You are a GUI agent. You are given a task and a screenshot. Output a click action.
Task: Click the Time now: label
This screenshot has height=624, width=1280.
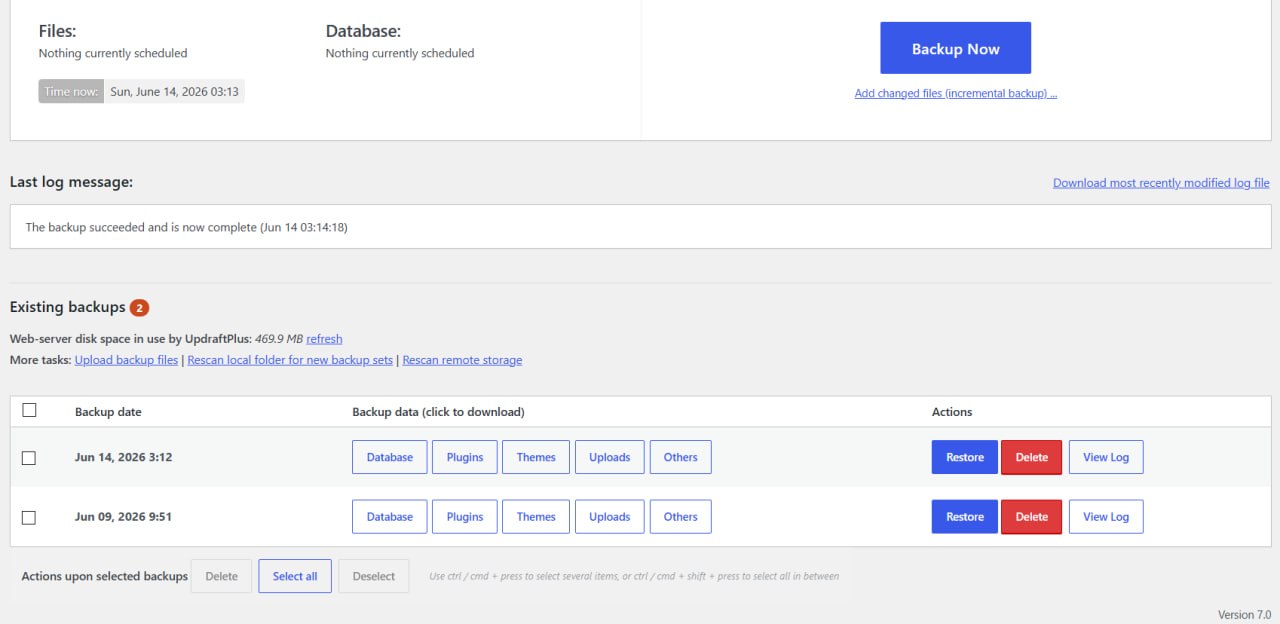coord(71,91)
